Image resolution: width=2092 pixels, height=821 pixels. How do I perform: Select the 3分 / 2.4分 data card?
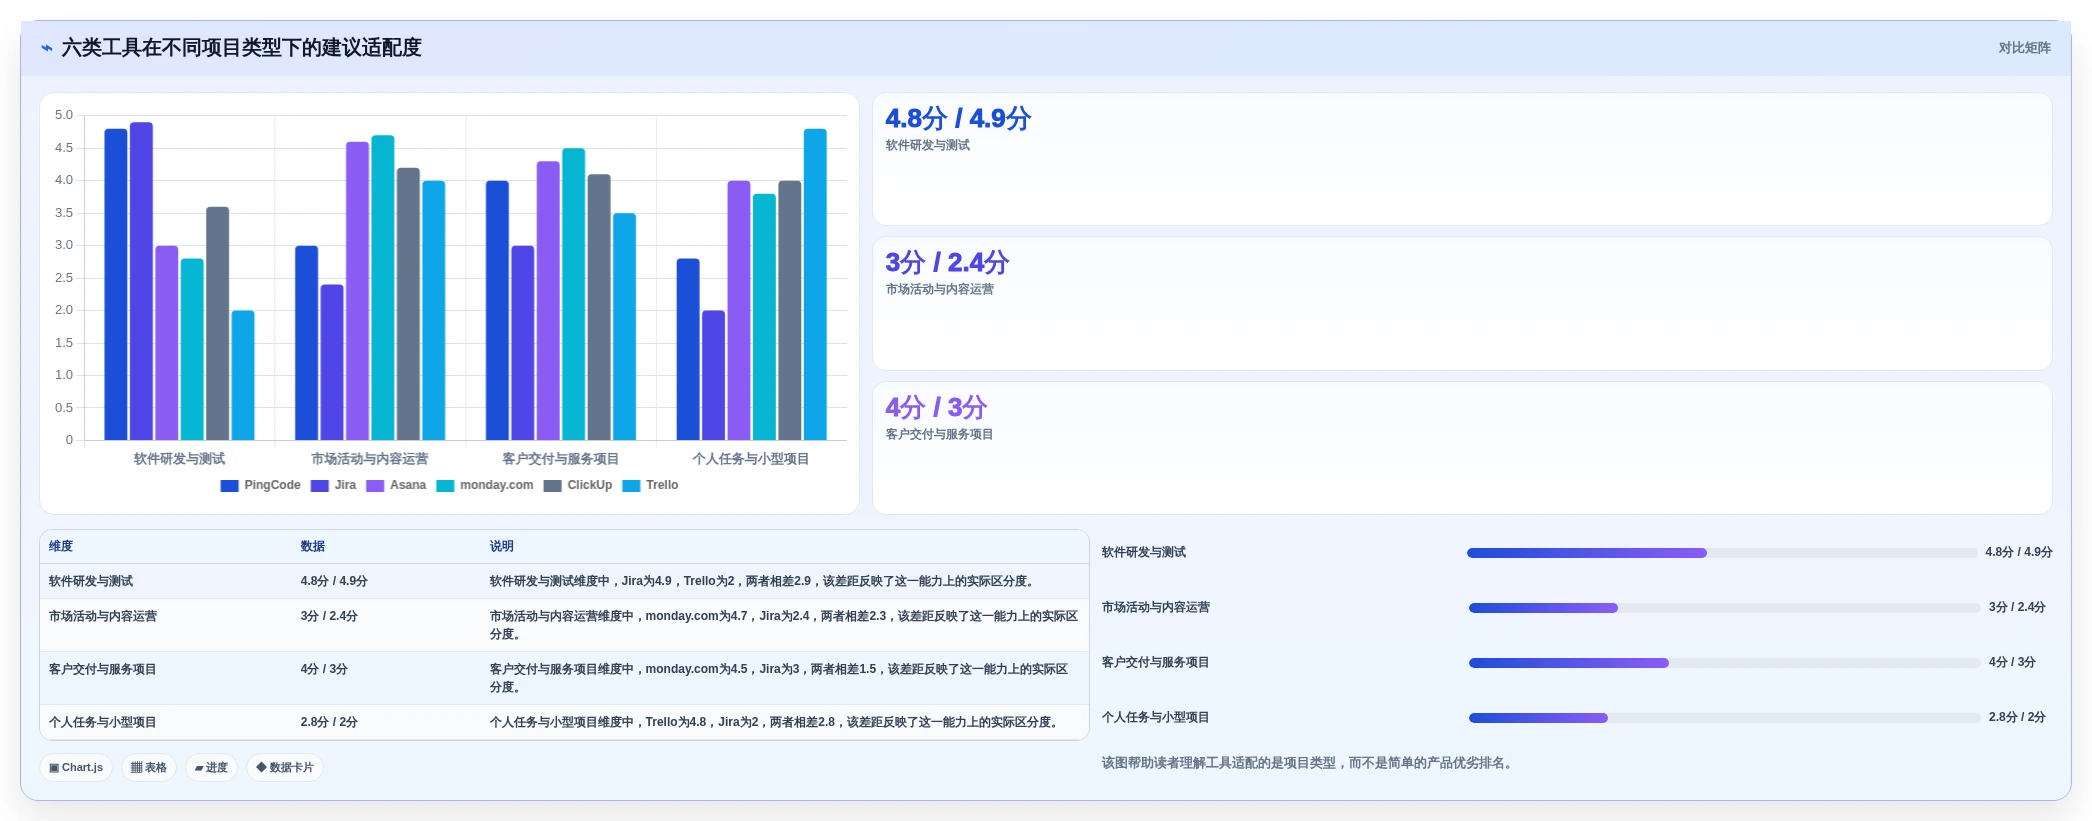pos(1462,304)
